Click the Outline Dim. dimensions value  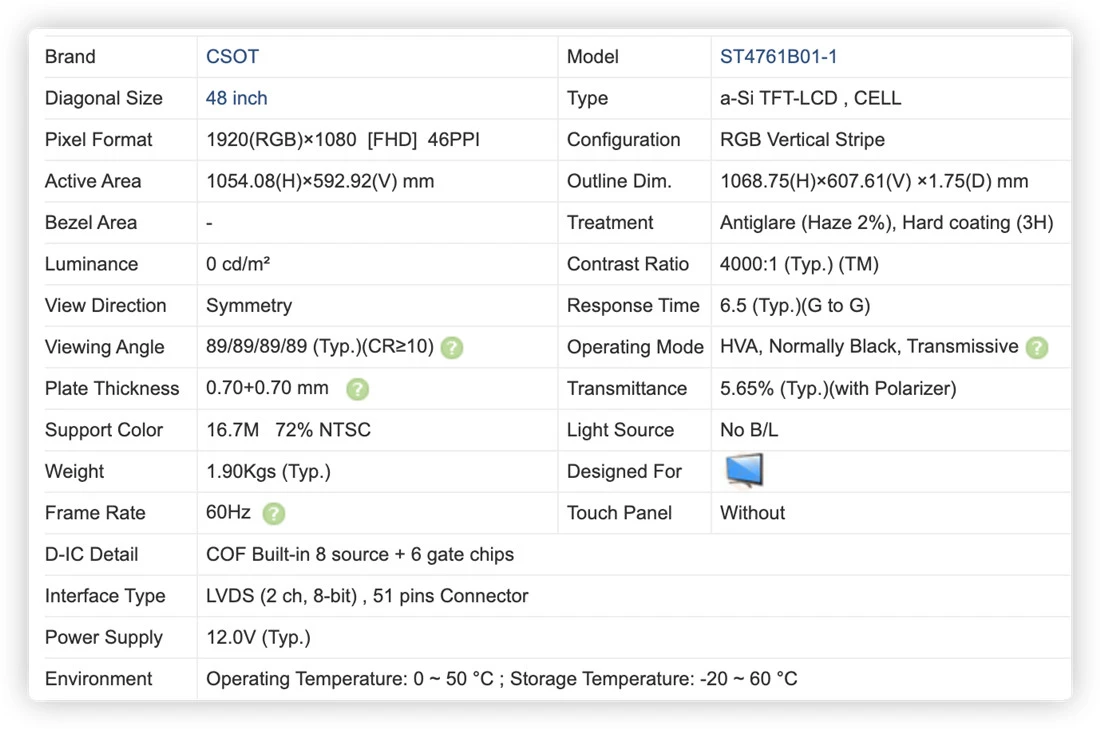(x=874, y=181)
